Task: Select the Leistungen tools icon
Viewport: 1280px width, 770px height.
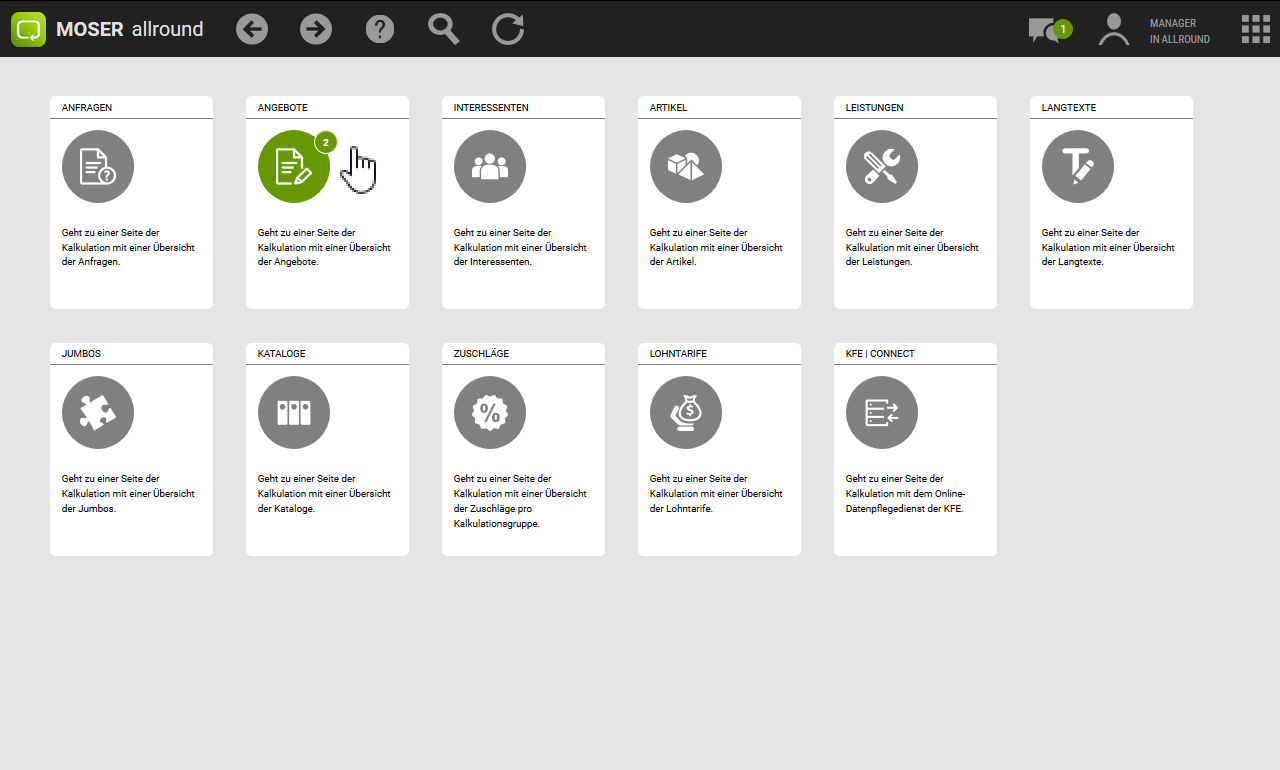Action: (882, 166)
